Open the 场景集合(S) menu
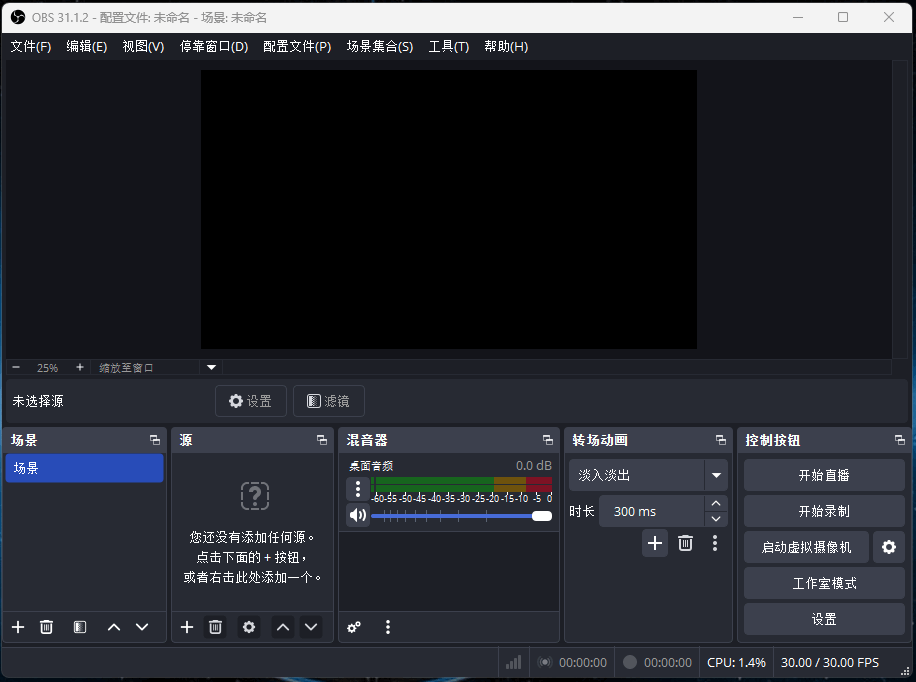 pyautogui.click(x=380, y=47)
